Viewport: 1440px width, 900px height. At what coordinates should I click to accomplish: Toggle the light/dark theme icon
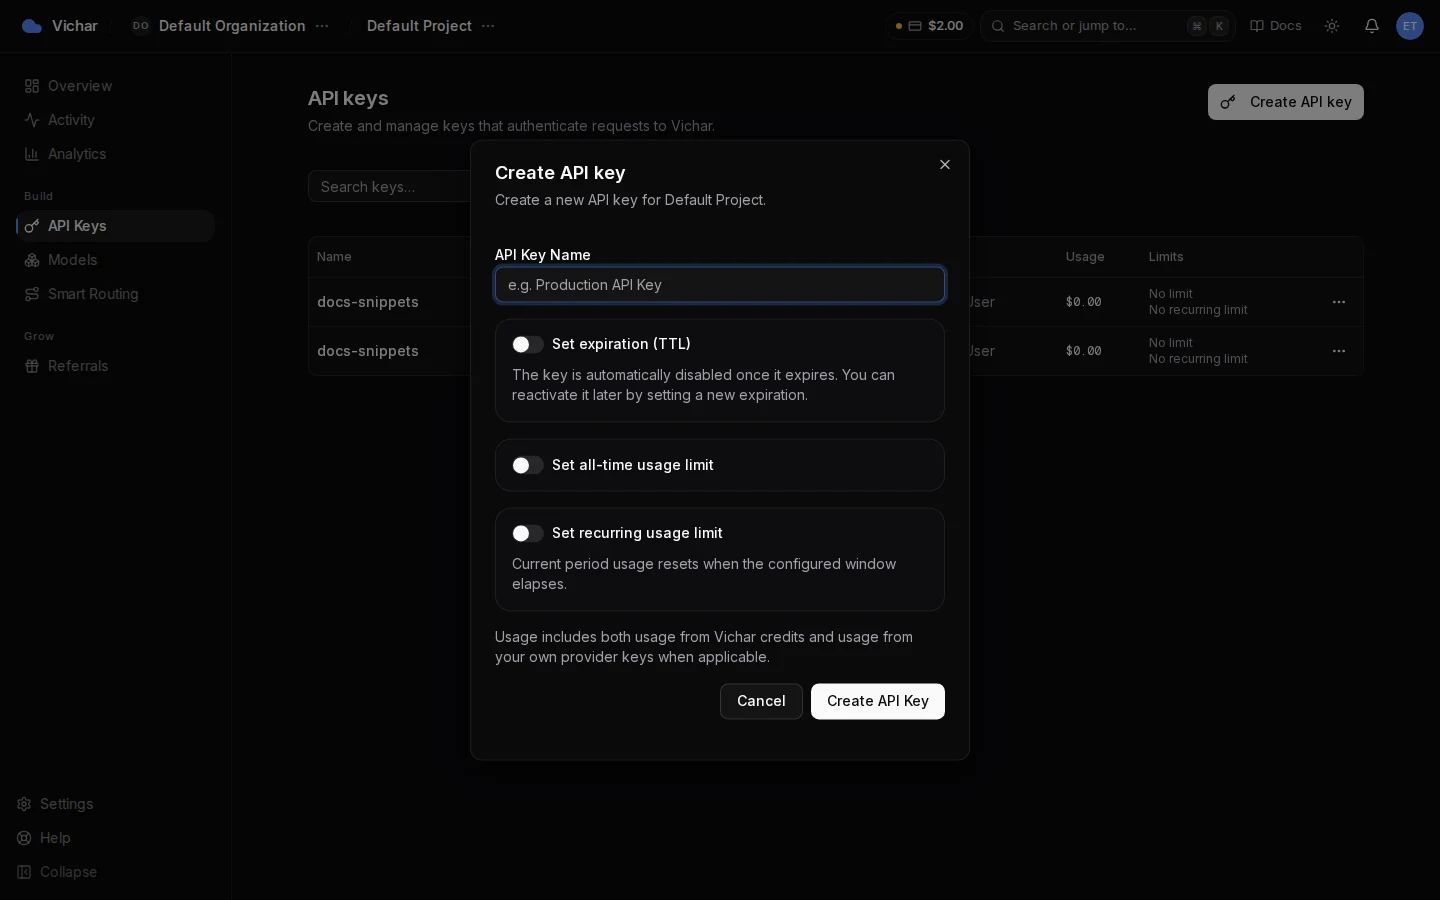point(1332,26)
